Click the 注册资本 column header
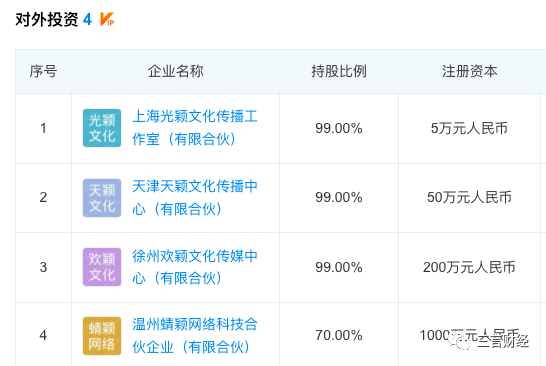Viewport: 546px width, 366px height. [x=469, y=71]
